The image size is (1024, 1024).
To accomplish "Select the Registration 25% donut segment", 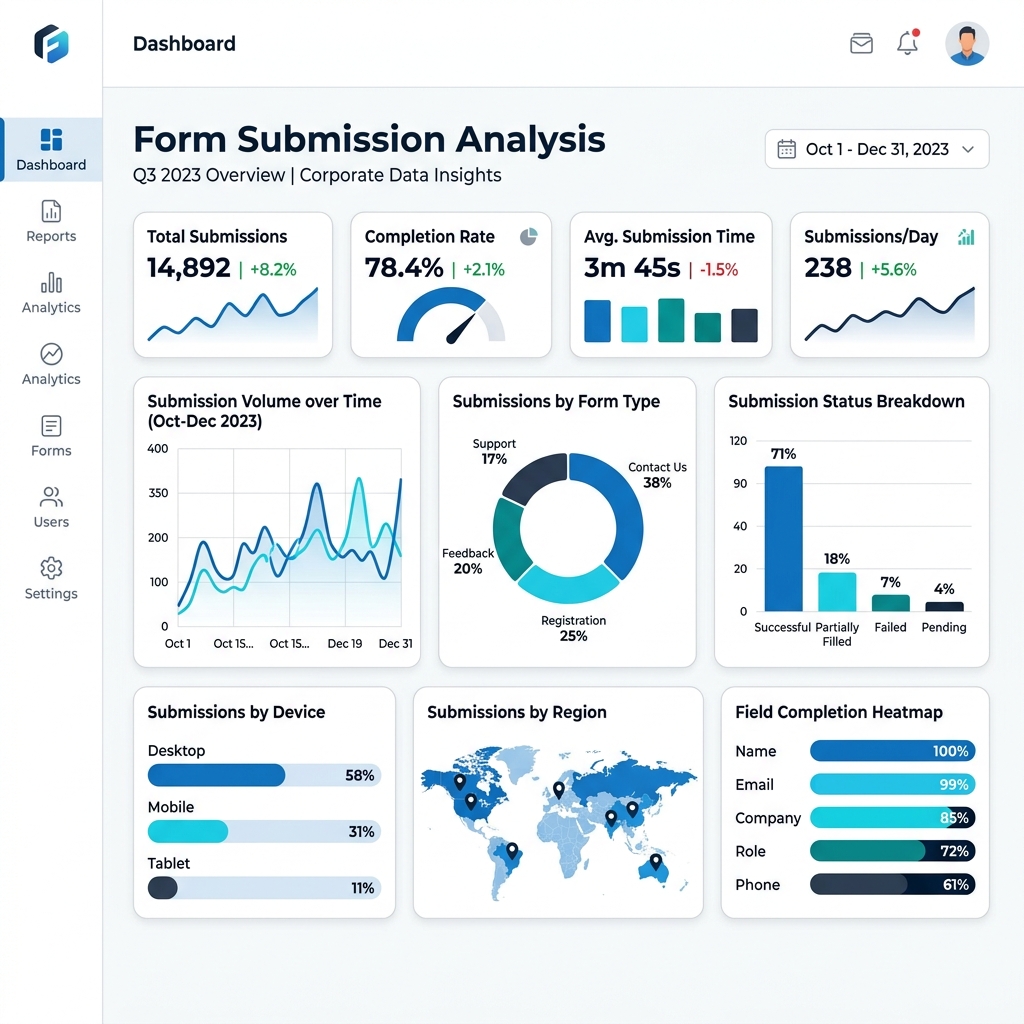I will point(568,585).
